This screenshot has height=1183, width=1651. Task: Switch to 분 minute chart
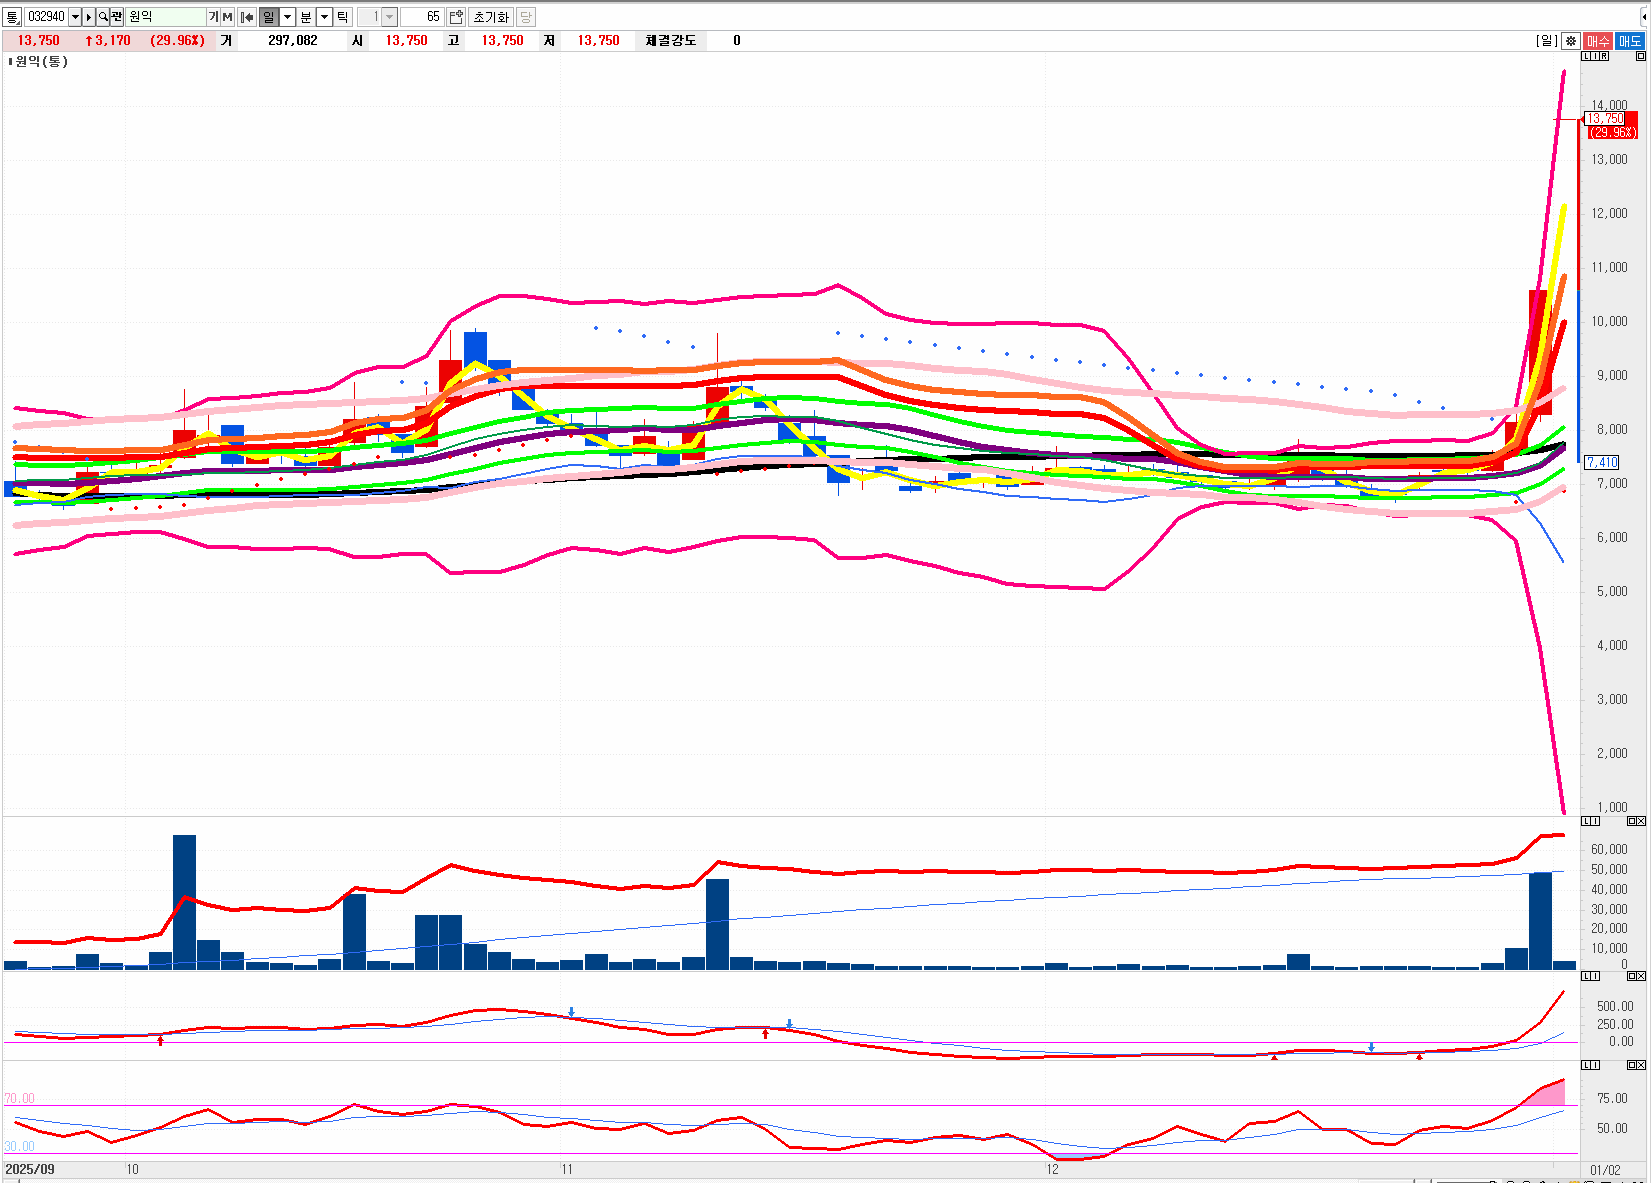pos(306,17)
